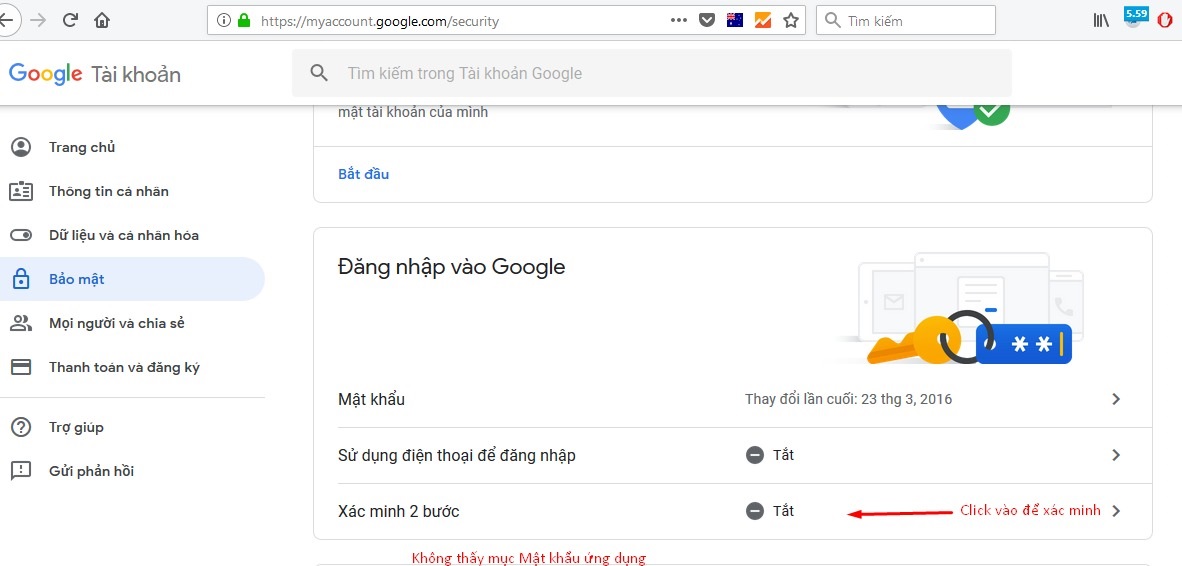This screenshot has height=566, width=1182.
Task: Show site information icon in address bar
Action: (223, 21)
